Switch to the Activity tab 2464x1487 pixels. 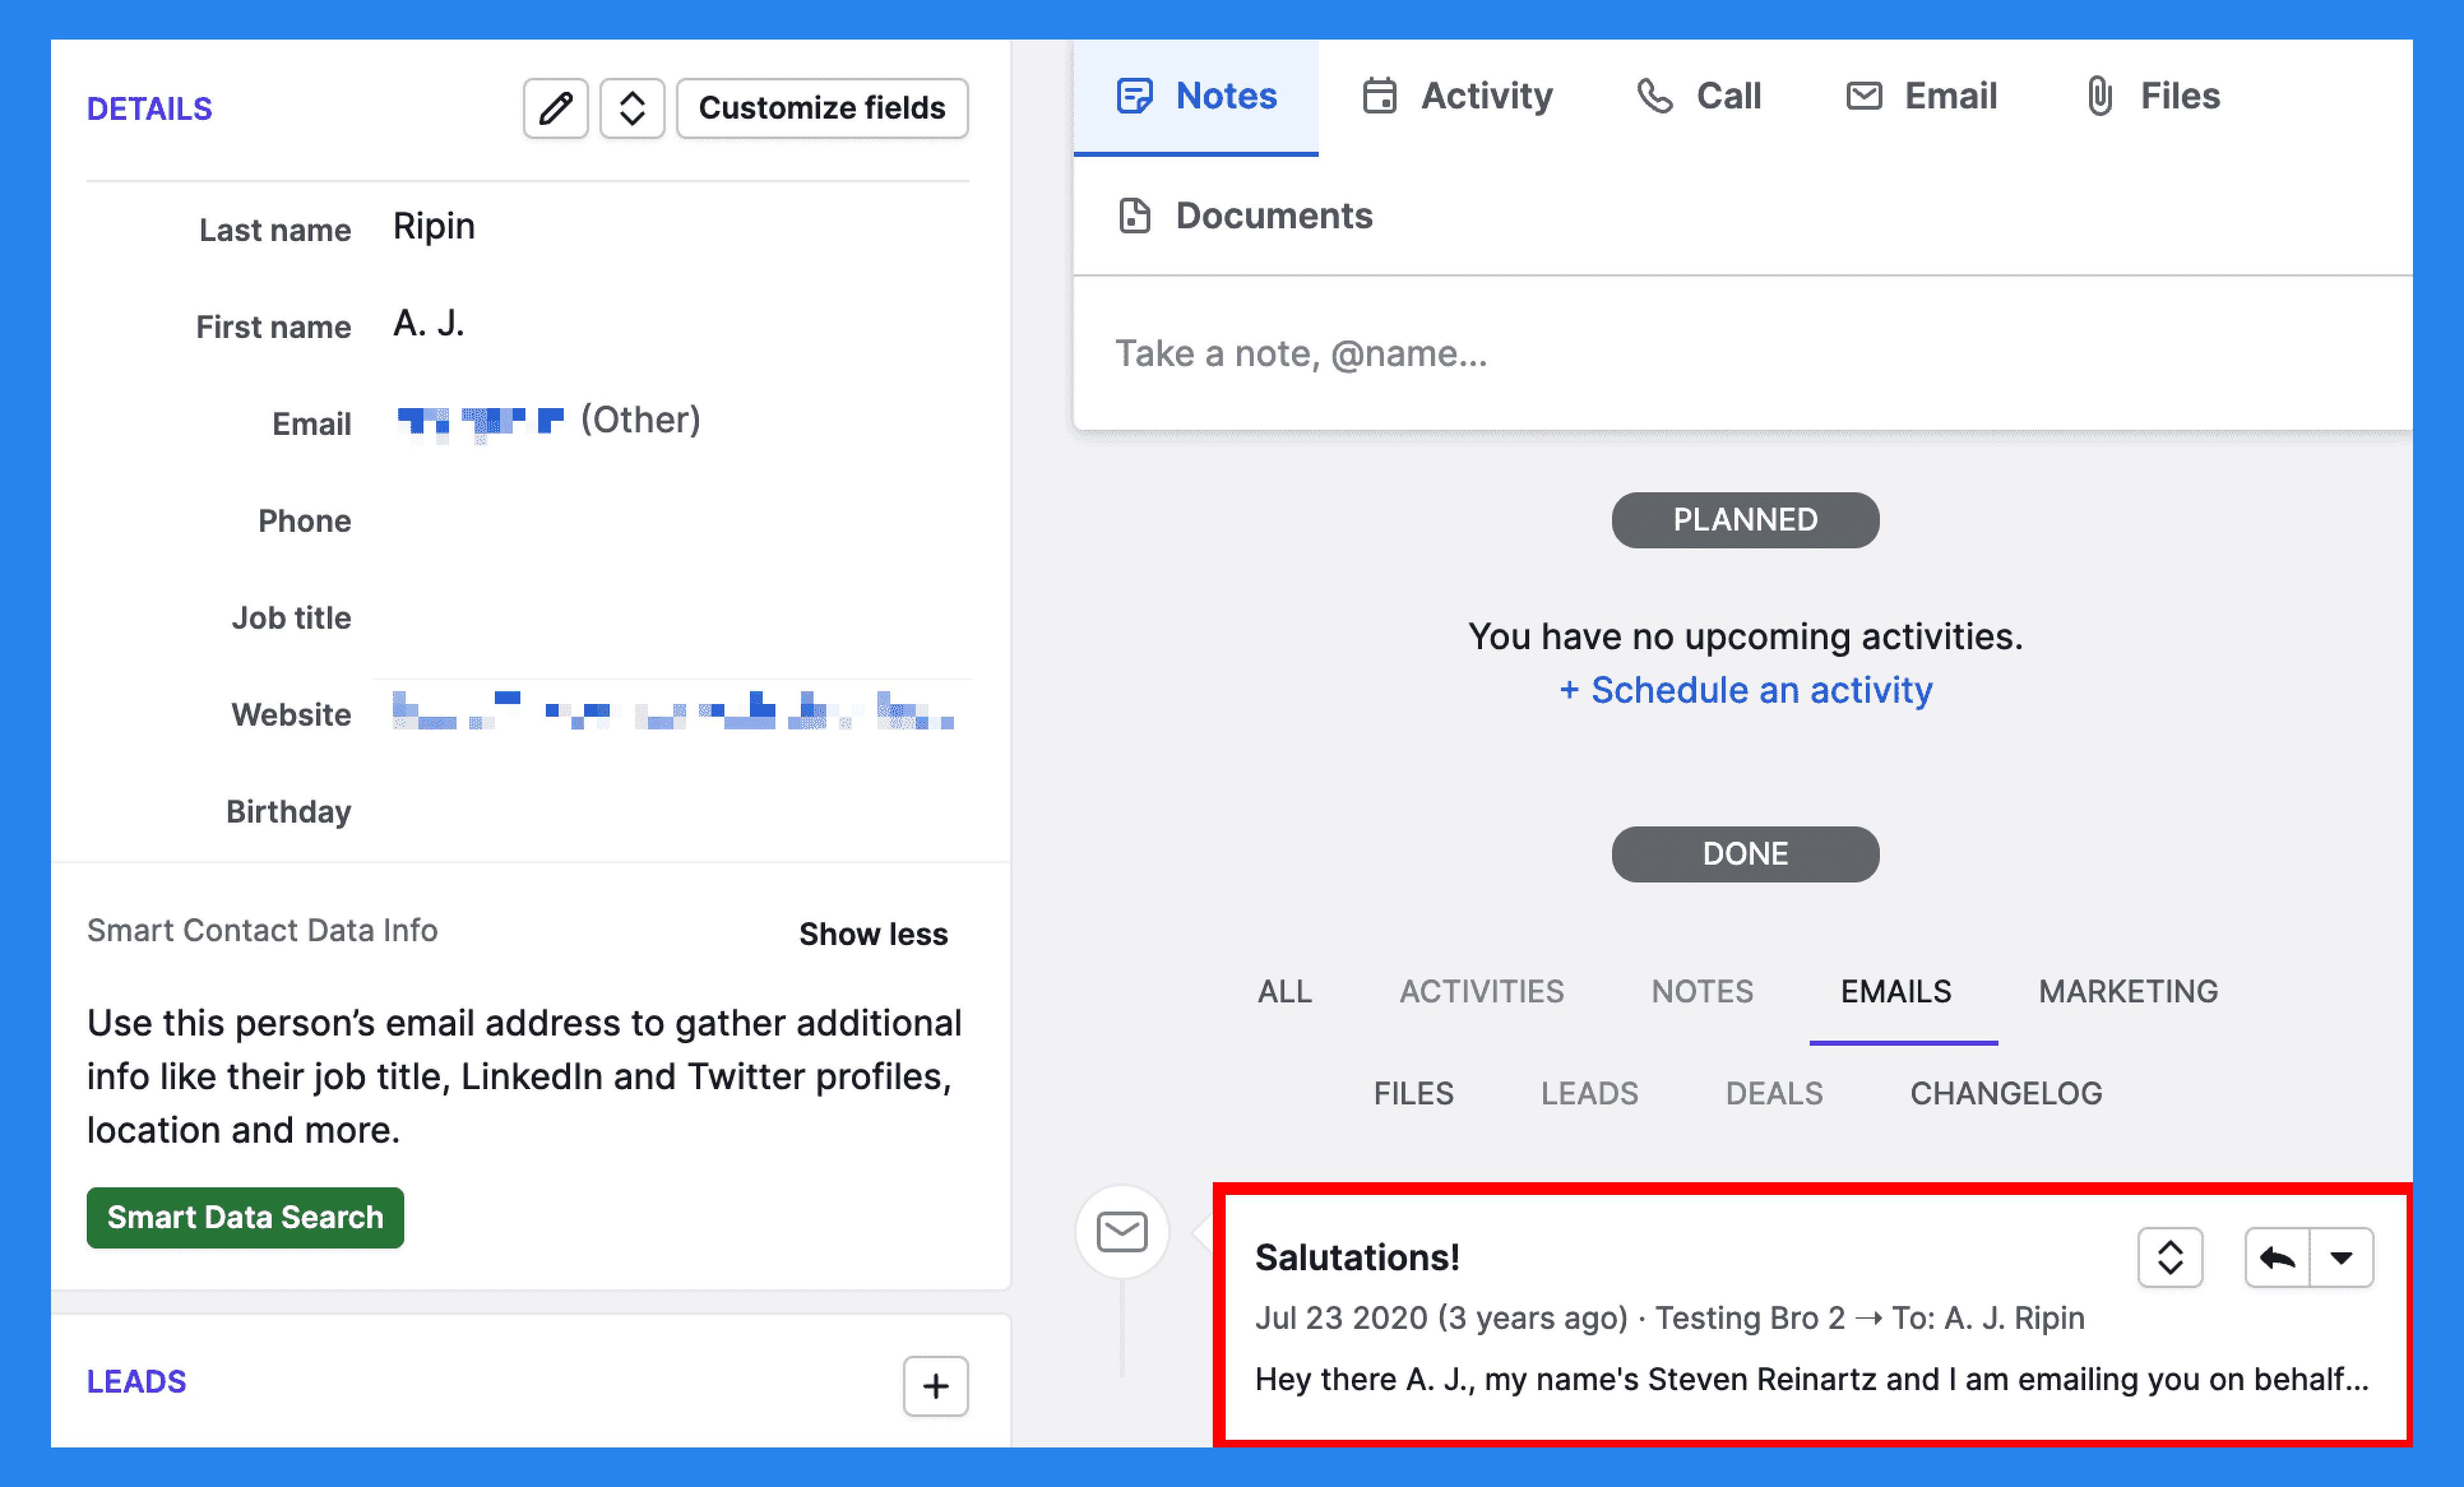[x=1457, y=97]
